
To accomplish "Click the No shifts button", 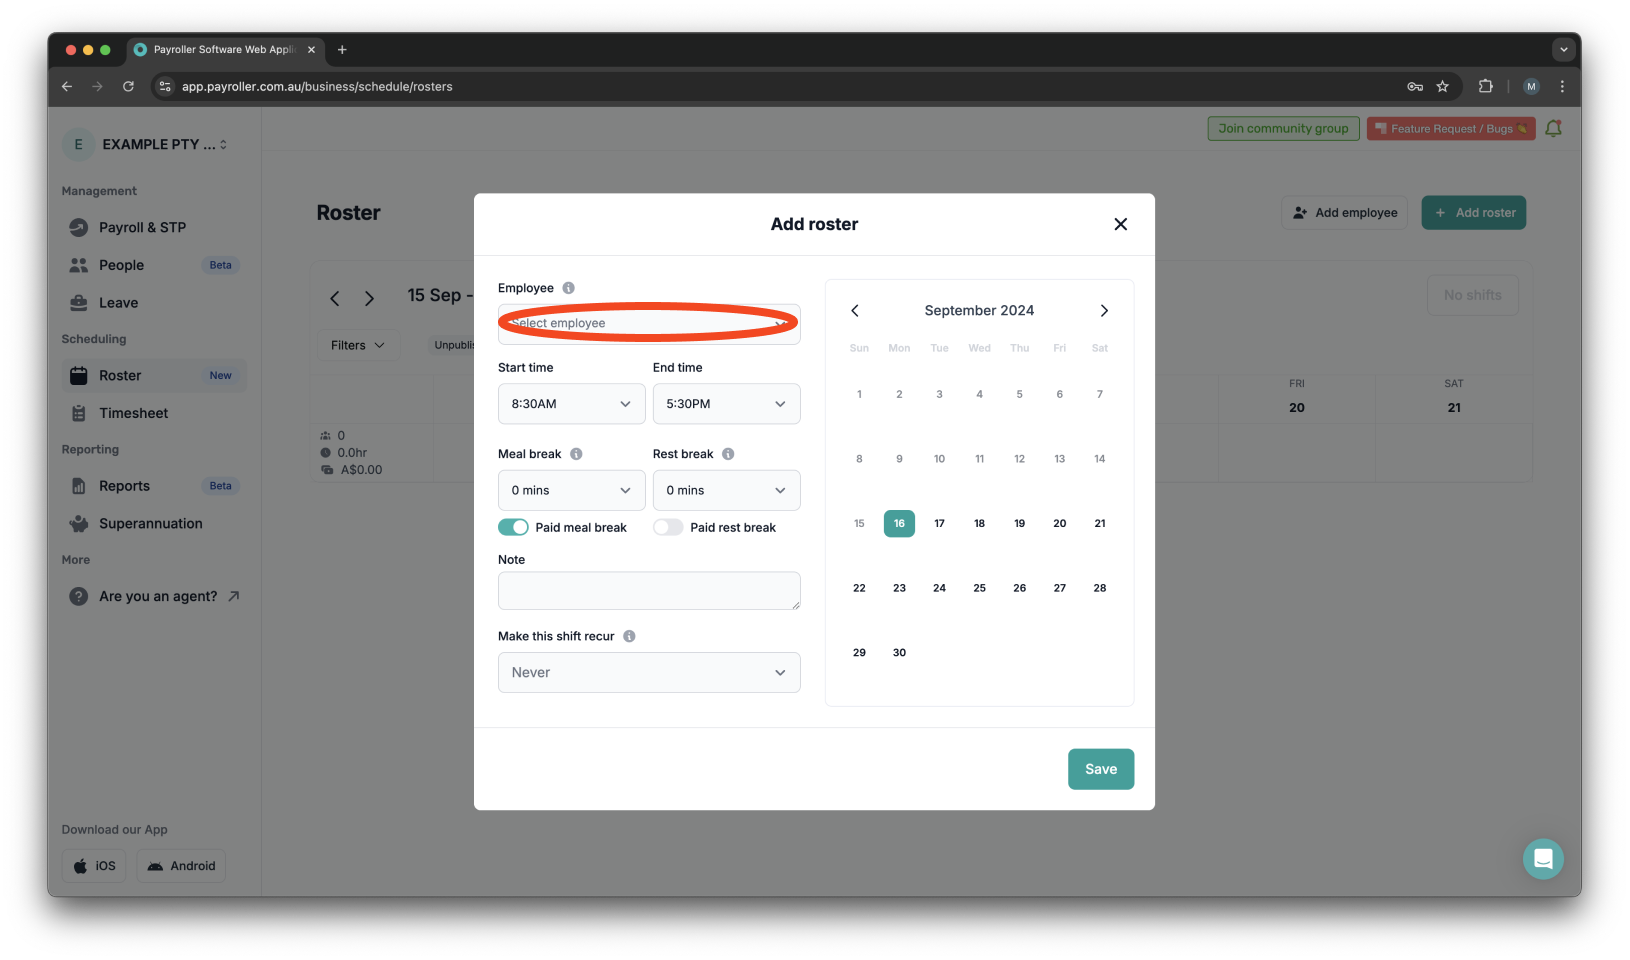I will 1472,295.
